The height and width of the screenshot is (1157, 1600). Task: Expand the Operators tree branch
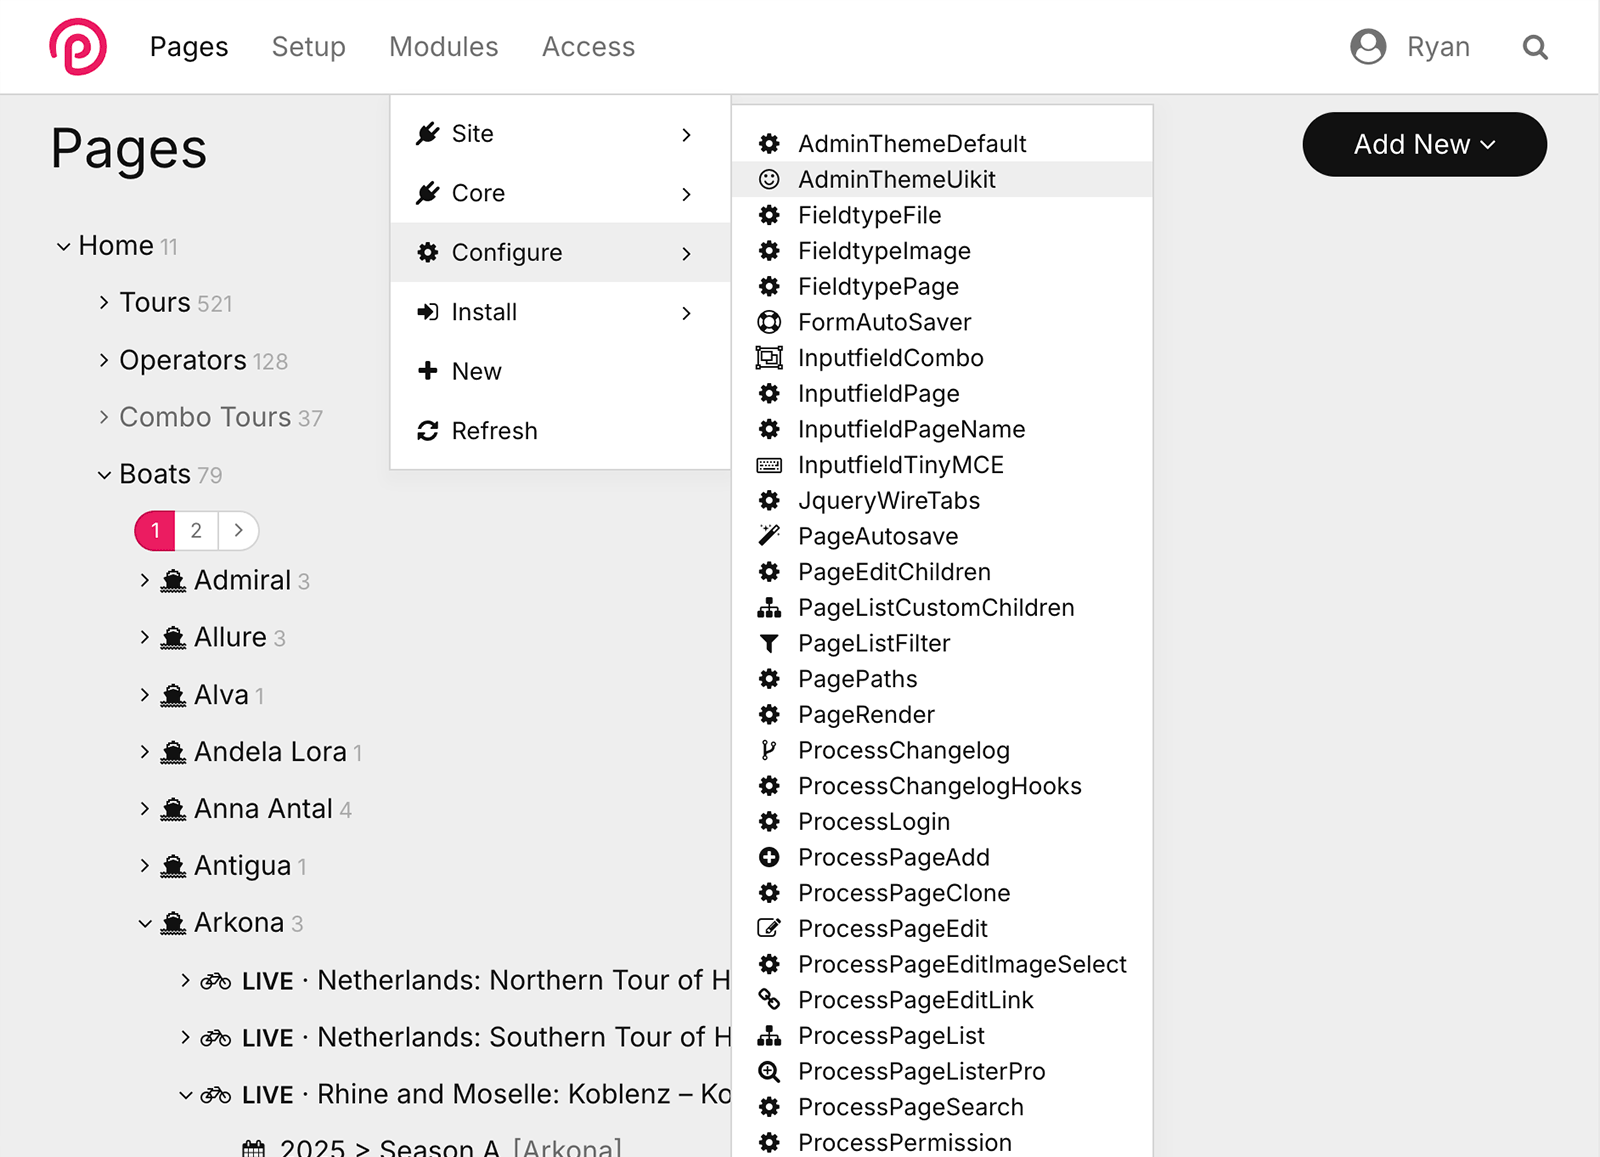coord(104,360)
